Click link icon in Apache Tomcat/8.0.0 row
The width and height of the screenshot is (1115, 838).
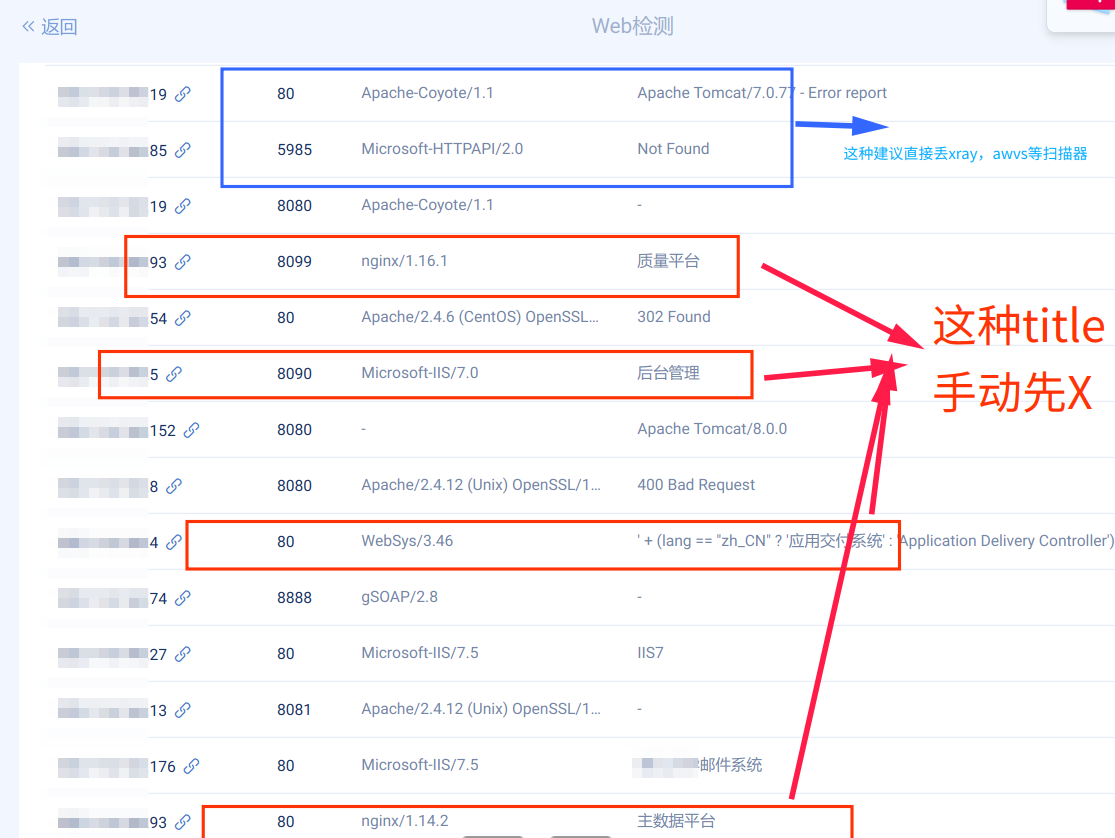(191, 430)
